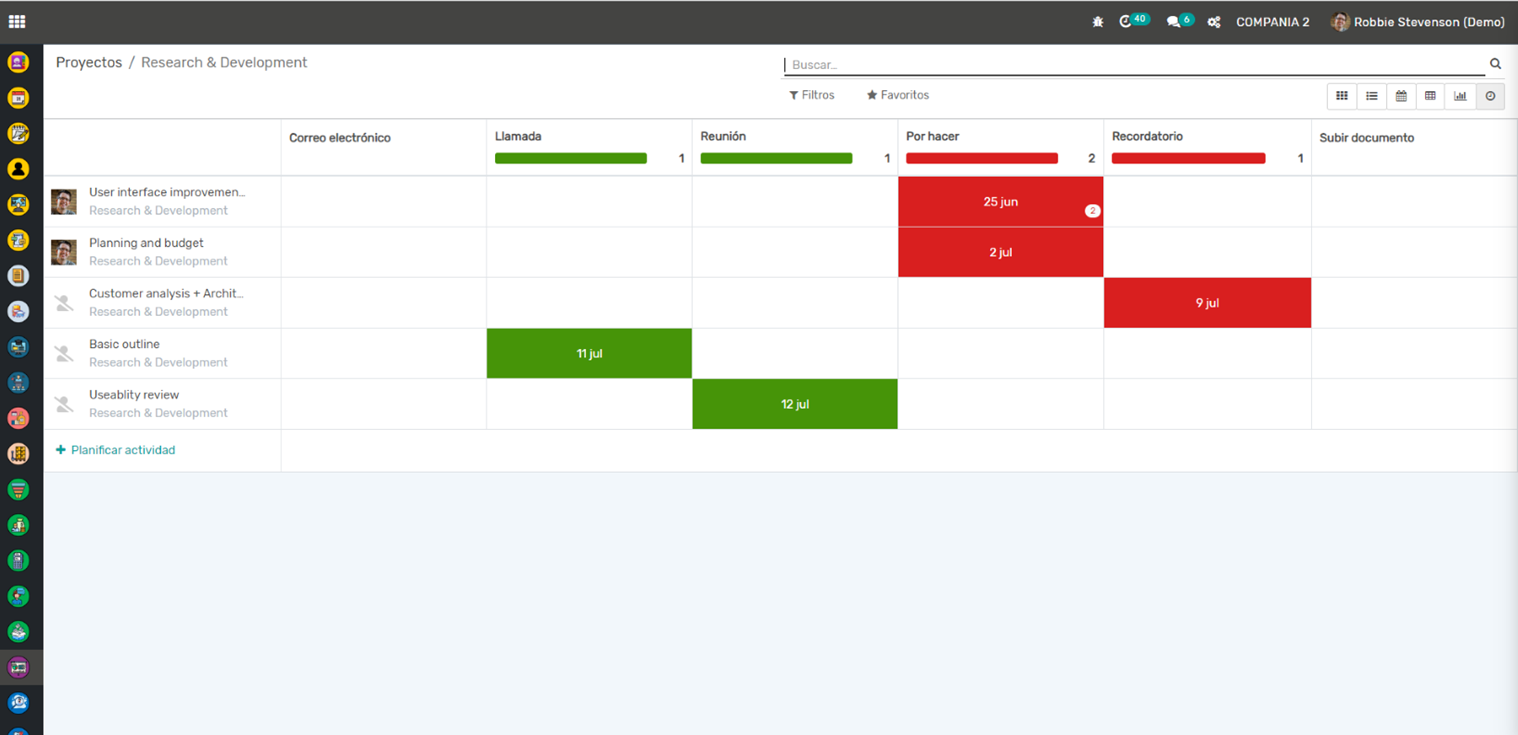Switch to the calendar view
Viewport: 1518px width, 735px height.
(1401, 96)
